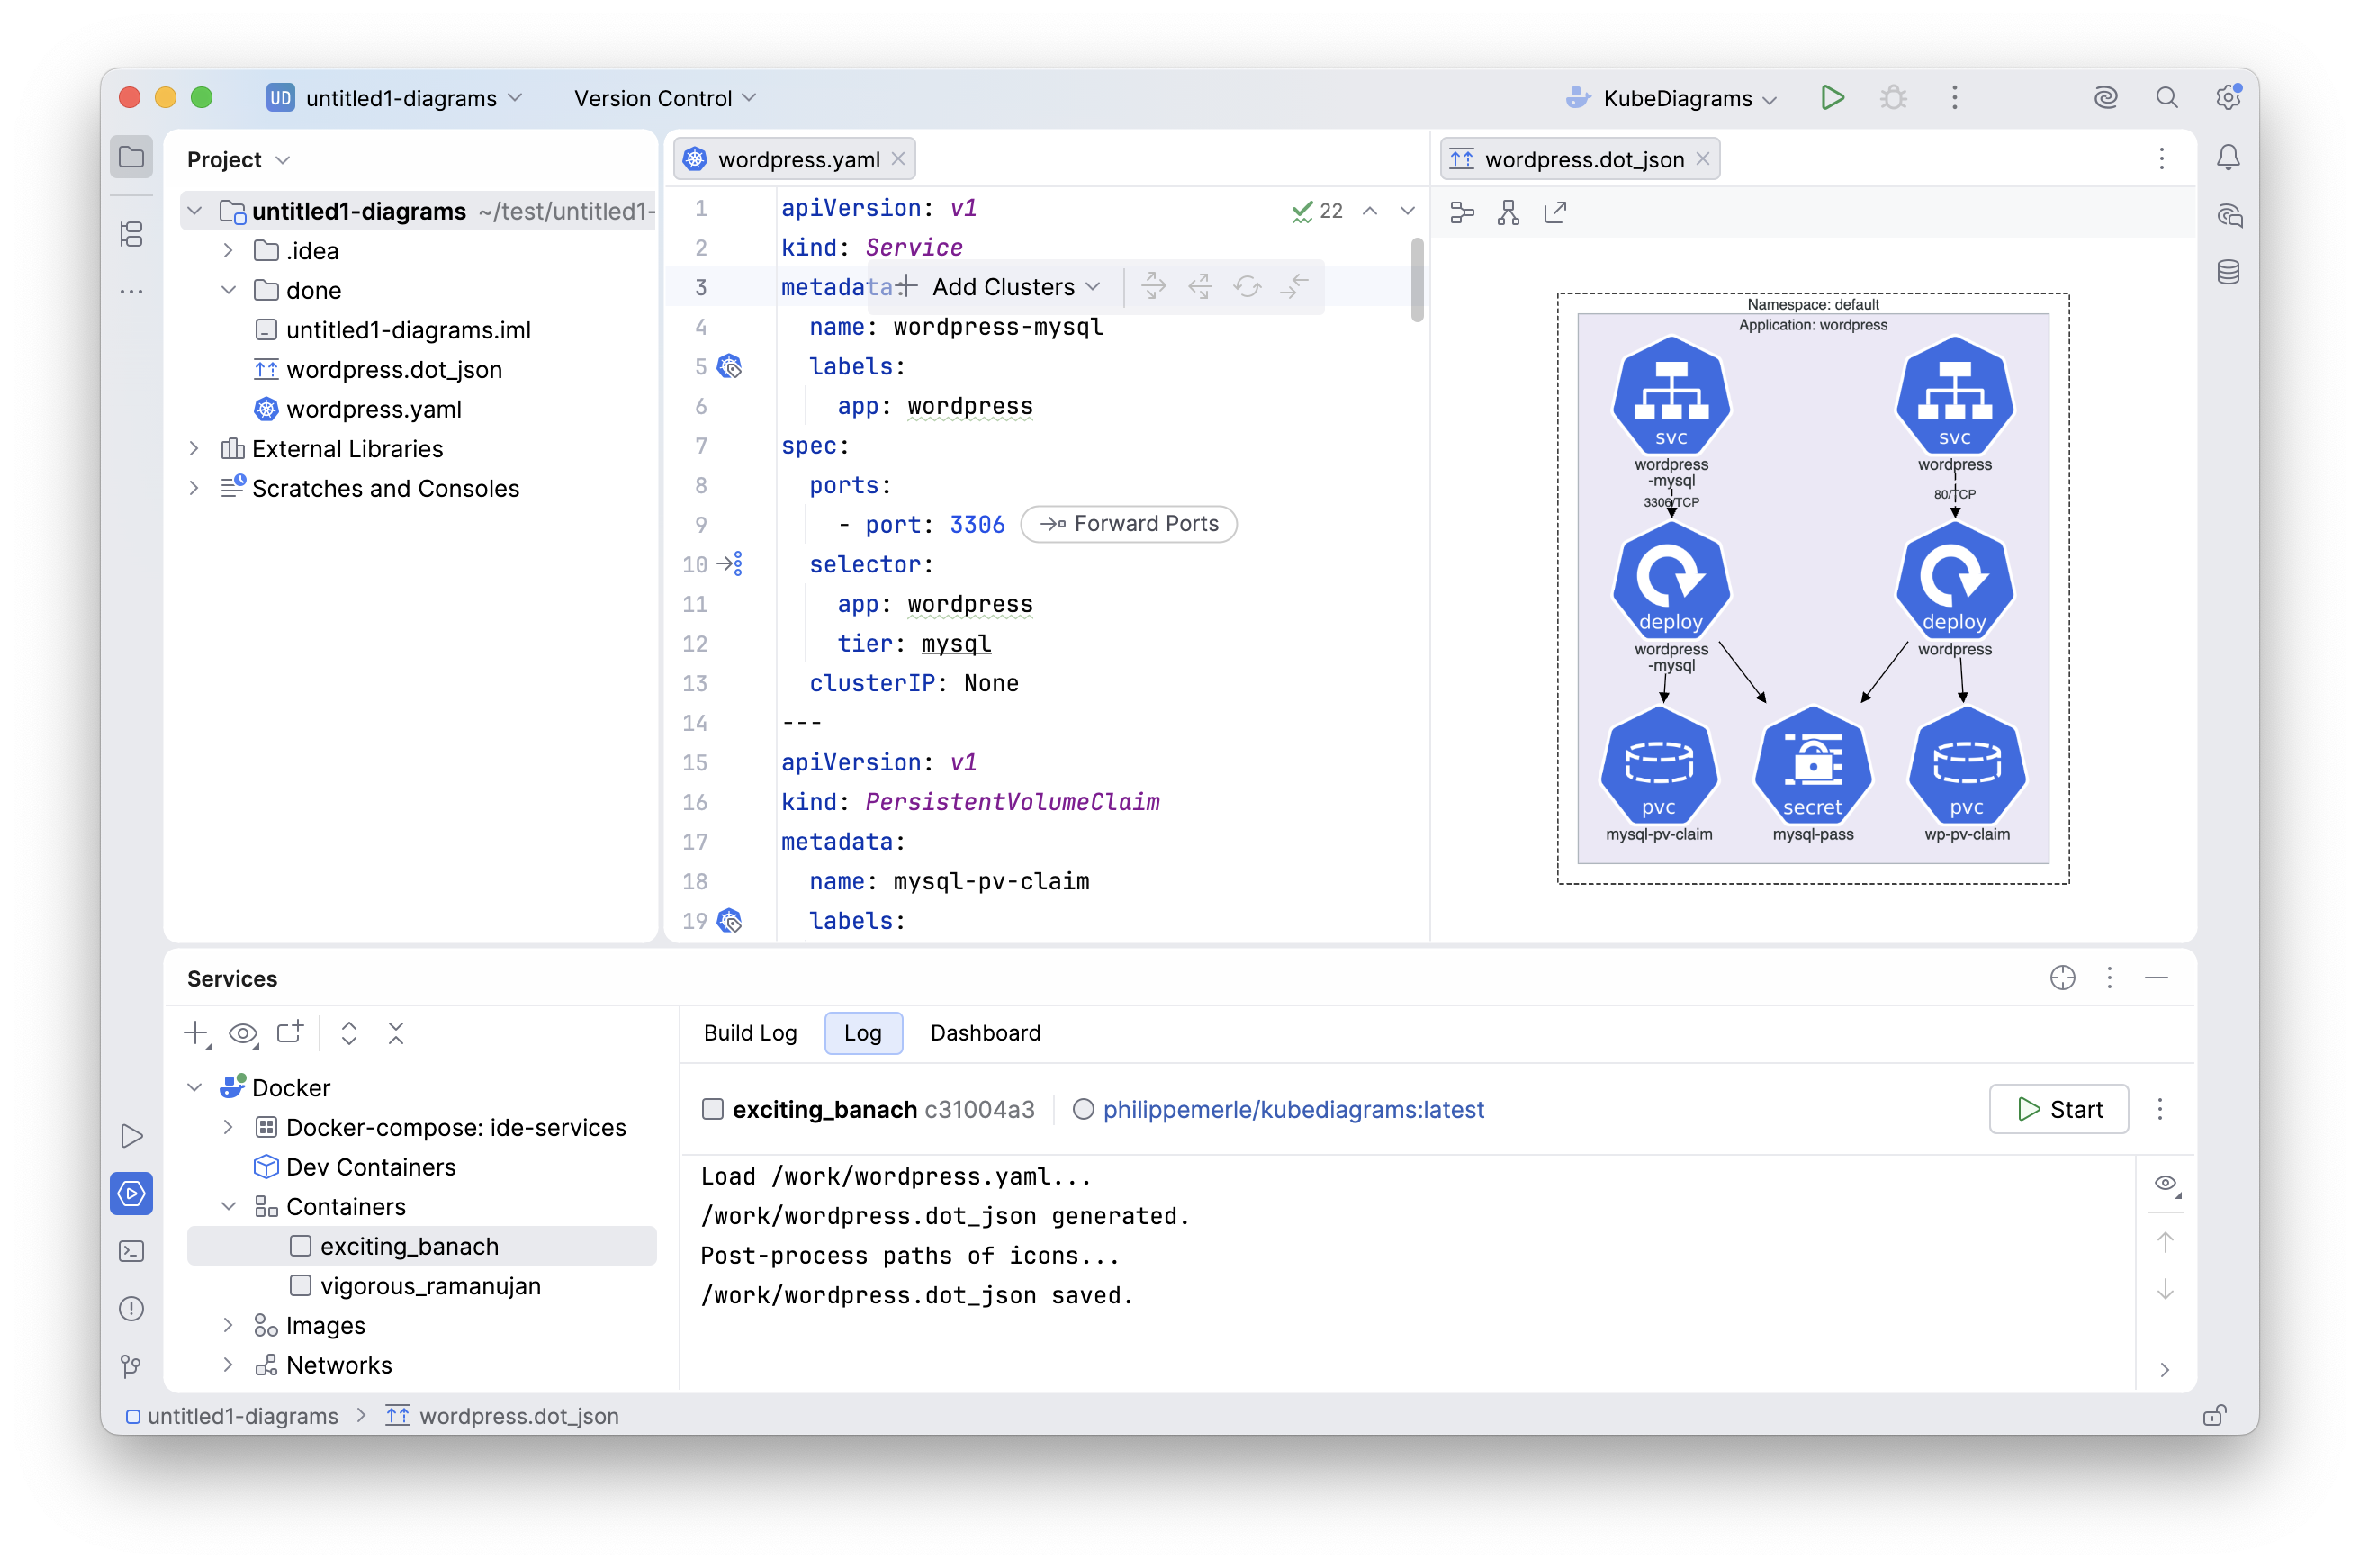Click the port forwarding gutter icon on line 10
The height and width of the screenshot is (1568, 2360).
point(730,564)
